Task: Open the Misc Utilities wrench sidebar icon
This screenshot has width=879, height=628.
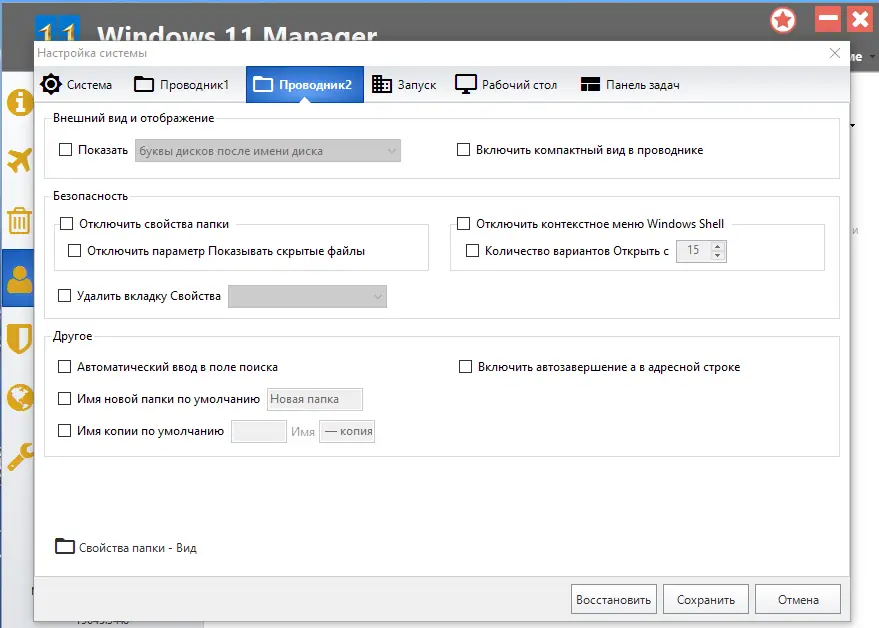Action: point(20,456)
